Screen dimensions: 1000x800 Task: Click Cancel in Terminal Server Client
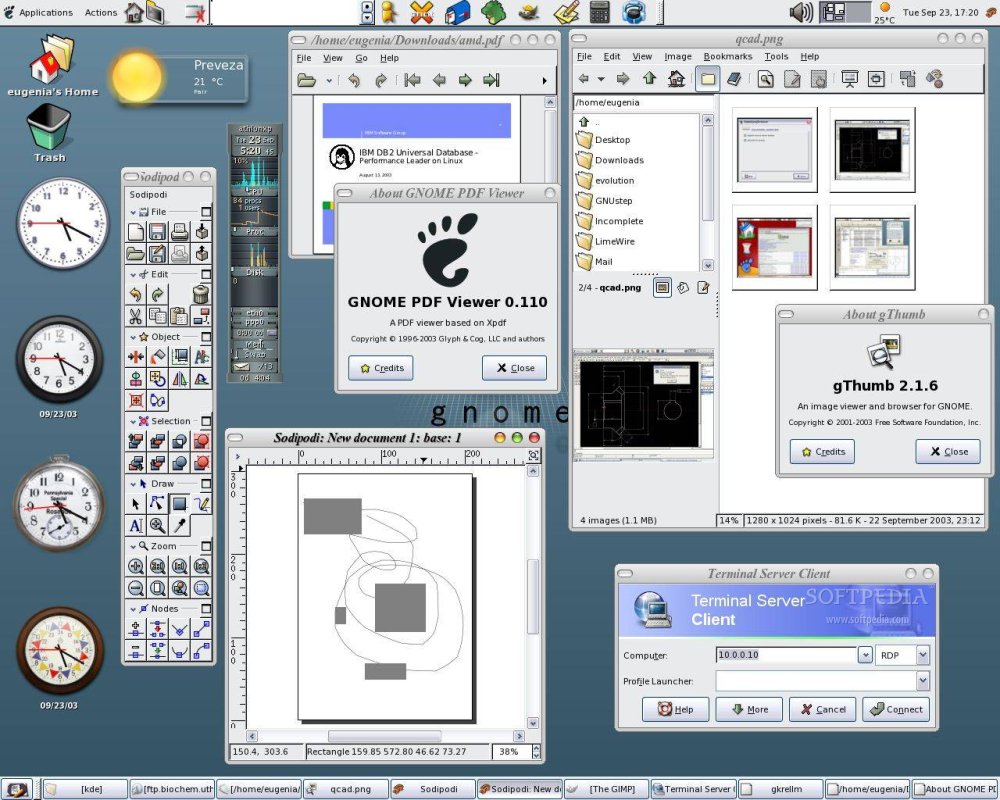[x=823, y=709]
